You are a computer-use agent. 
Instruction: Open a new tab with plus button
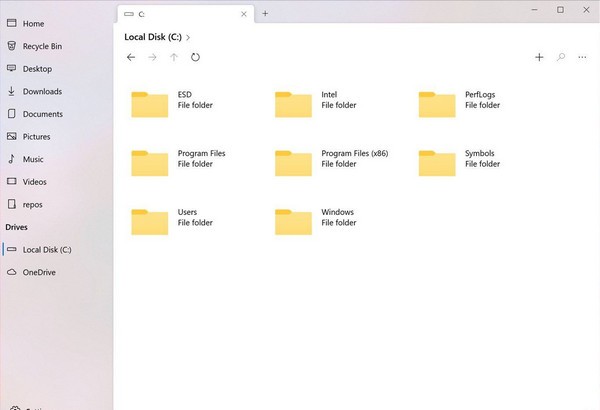click(265, 14)
